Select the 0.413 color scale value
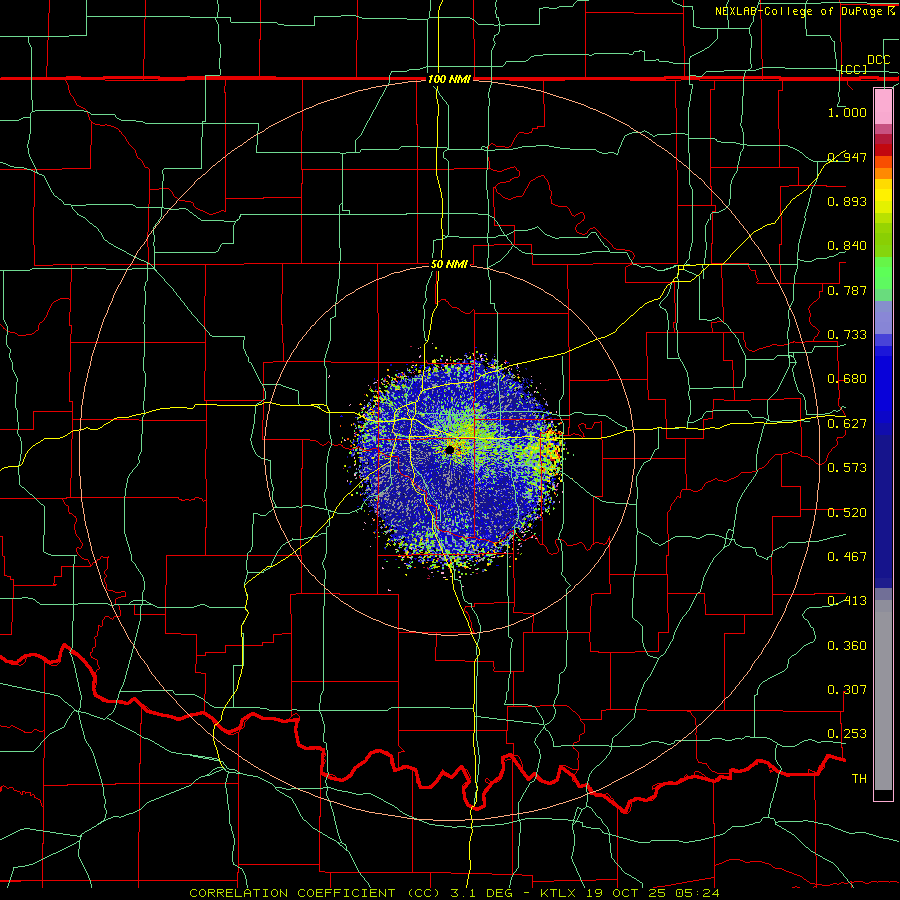This screenshot has height=900, width=900. coord(847,601)
